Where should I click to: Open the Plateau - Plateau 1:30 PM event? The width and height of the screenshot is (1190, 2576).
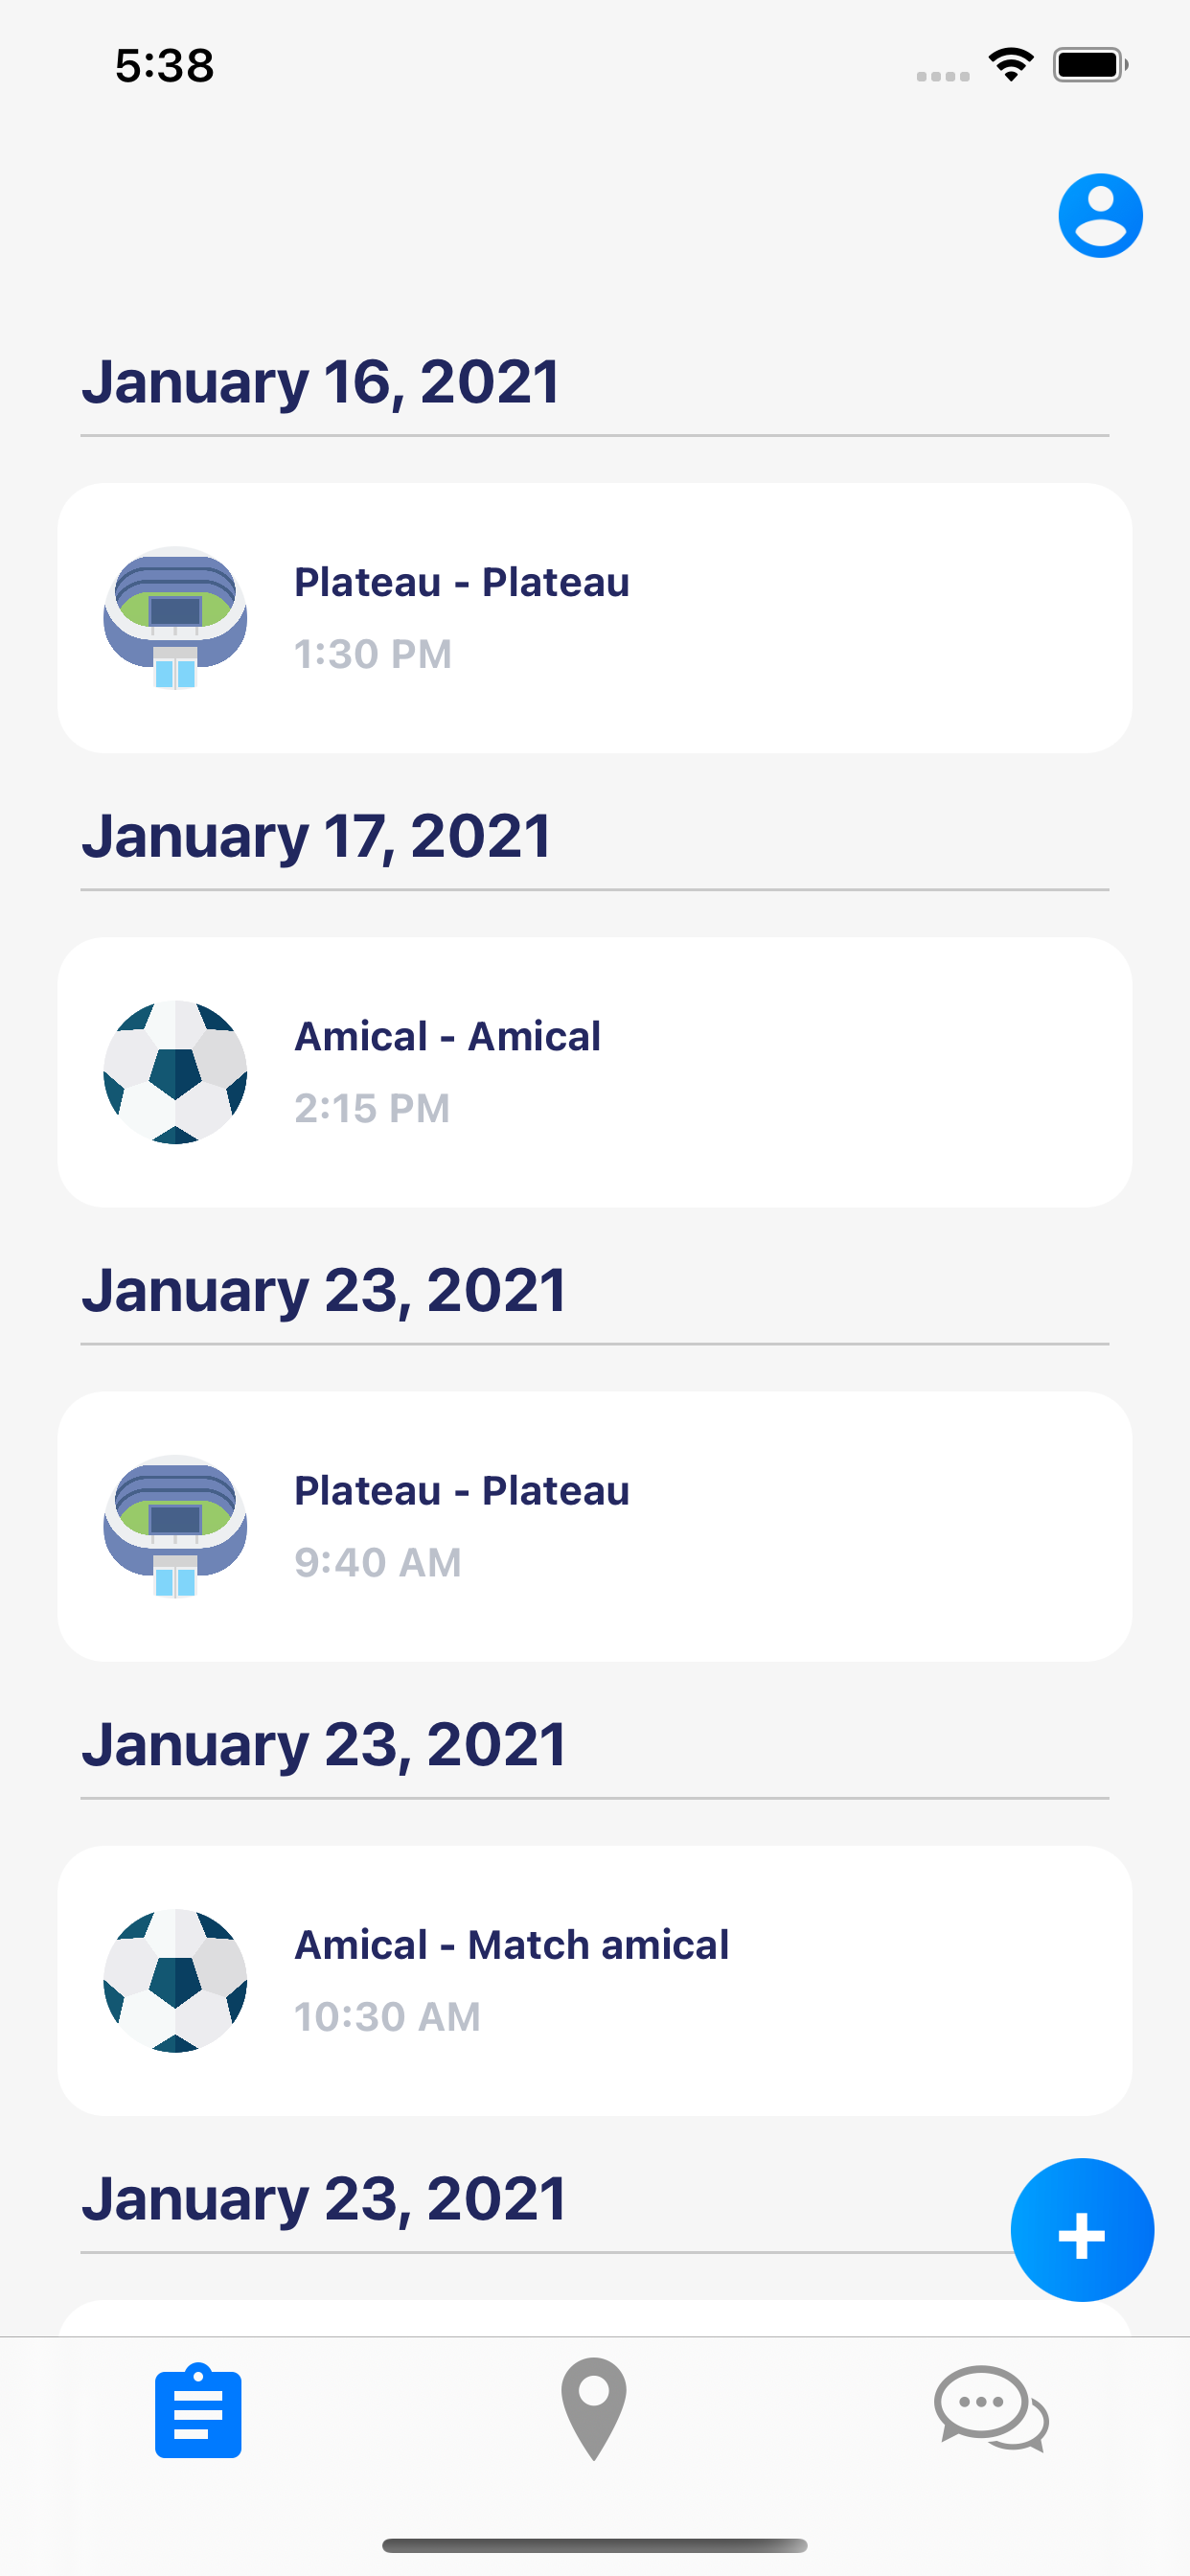595,618
